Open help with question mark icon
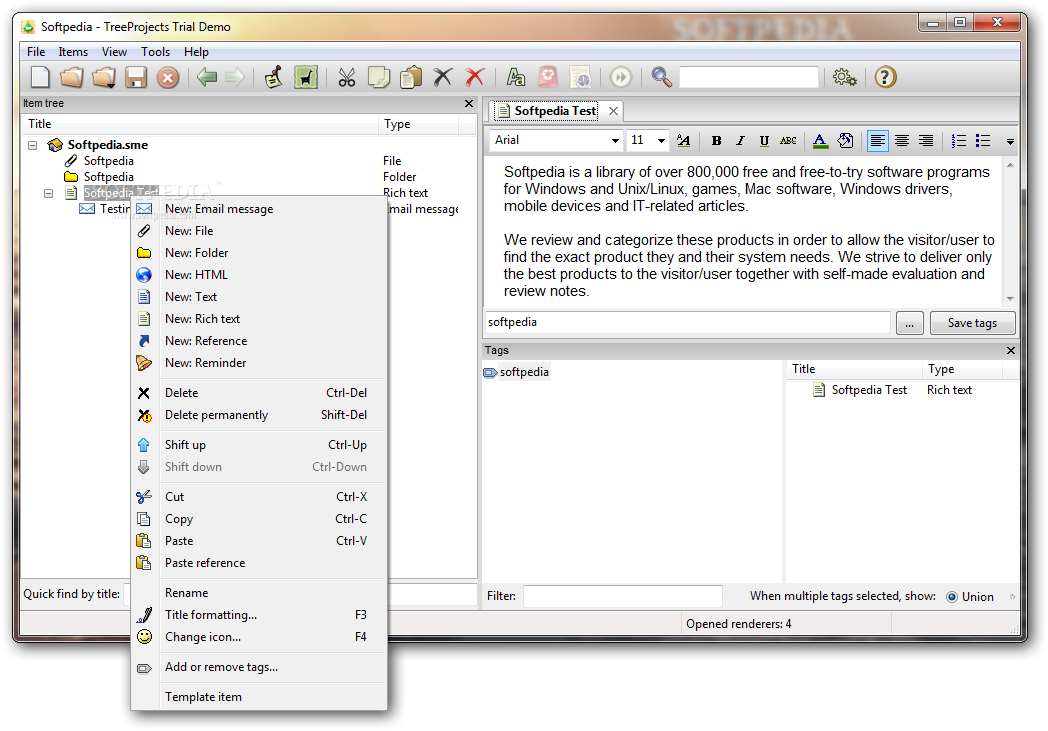 pos(885,78)
